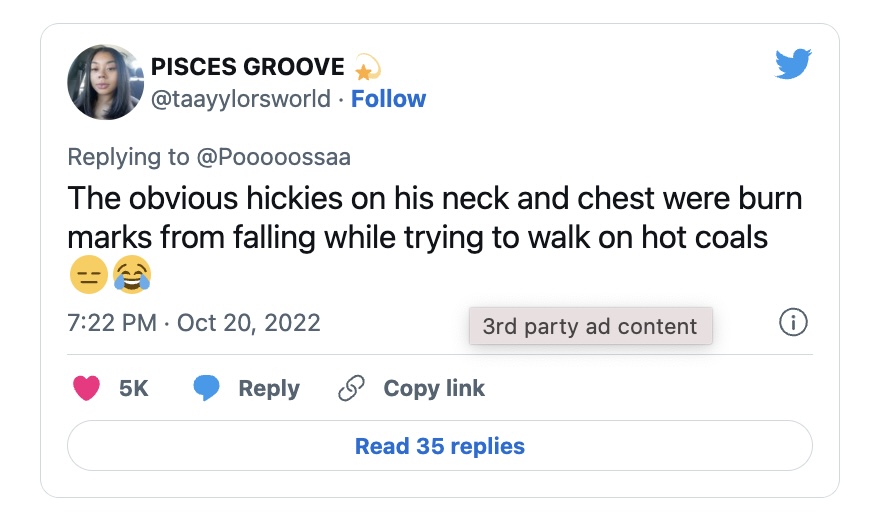Click the tweet text about hot coals

coord(434,218)
